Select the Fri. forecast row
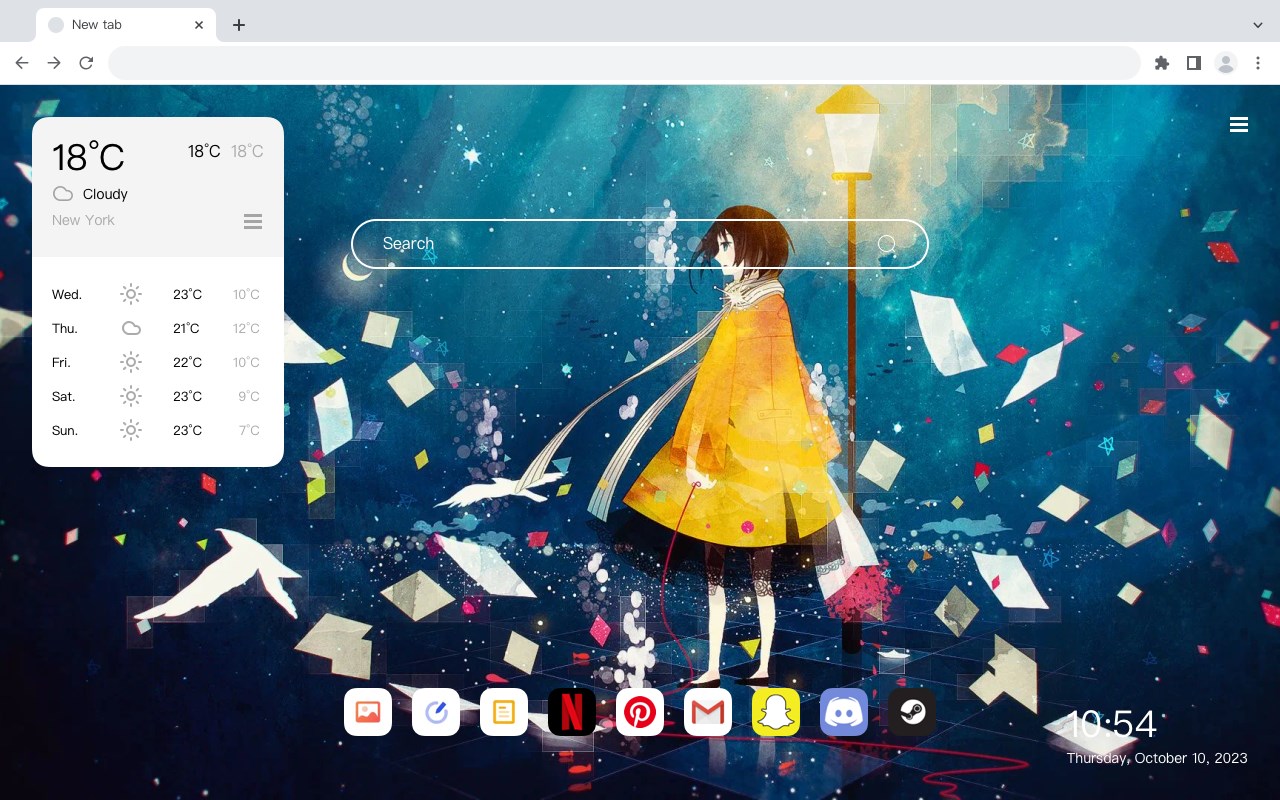1280x800 pixels. [158, 362]
